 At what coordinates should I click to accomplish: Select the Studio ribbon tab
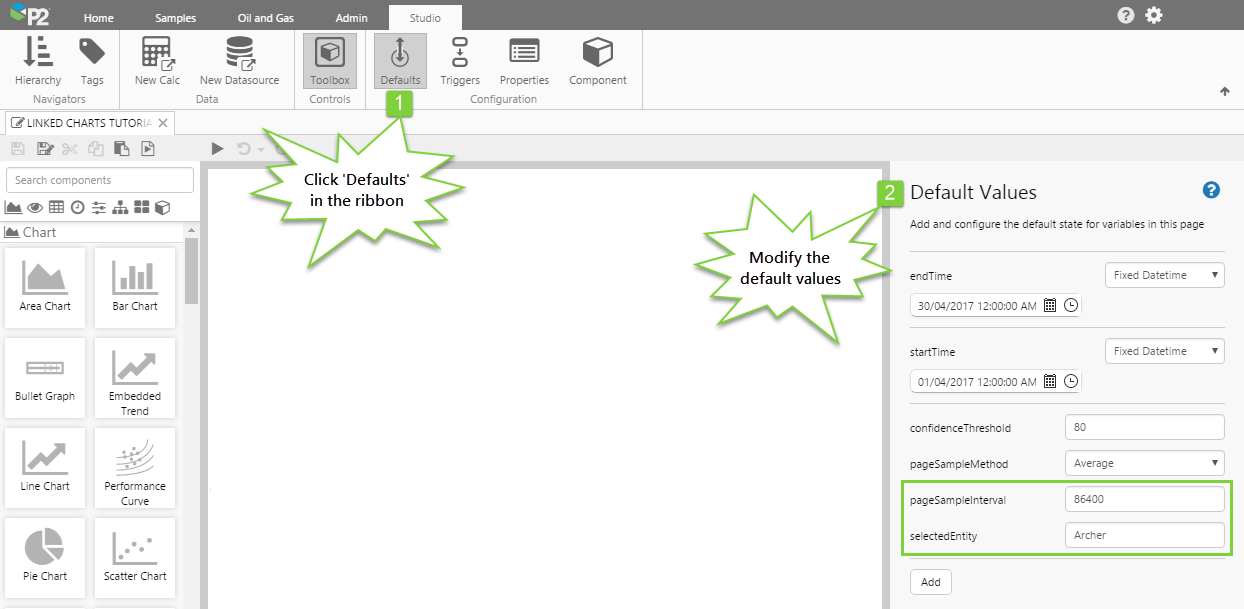coord(425,18)
